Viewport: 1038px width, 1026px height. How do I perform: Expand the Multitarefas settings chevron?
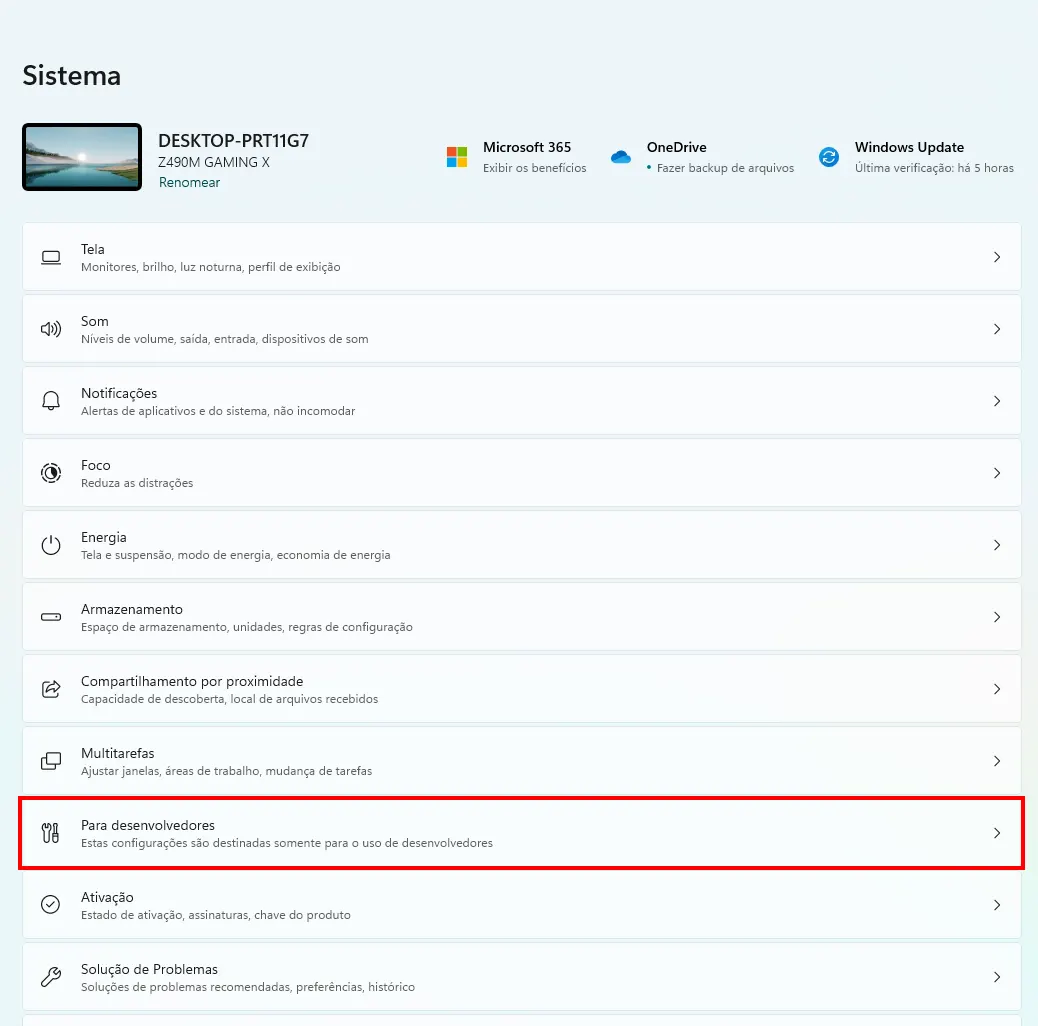point(997,761)
